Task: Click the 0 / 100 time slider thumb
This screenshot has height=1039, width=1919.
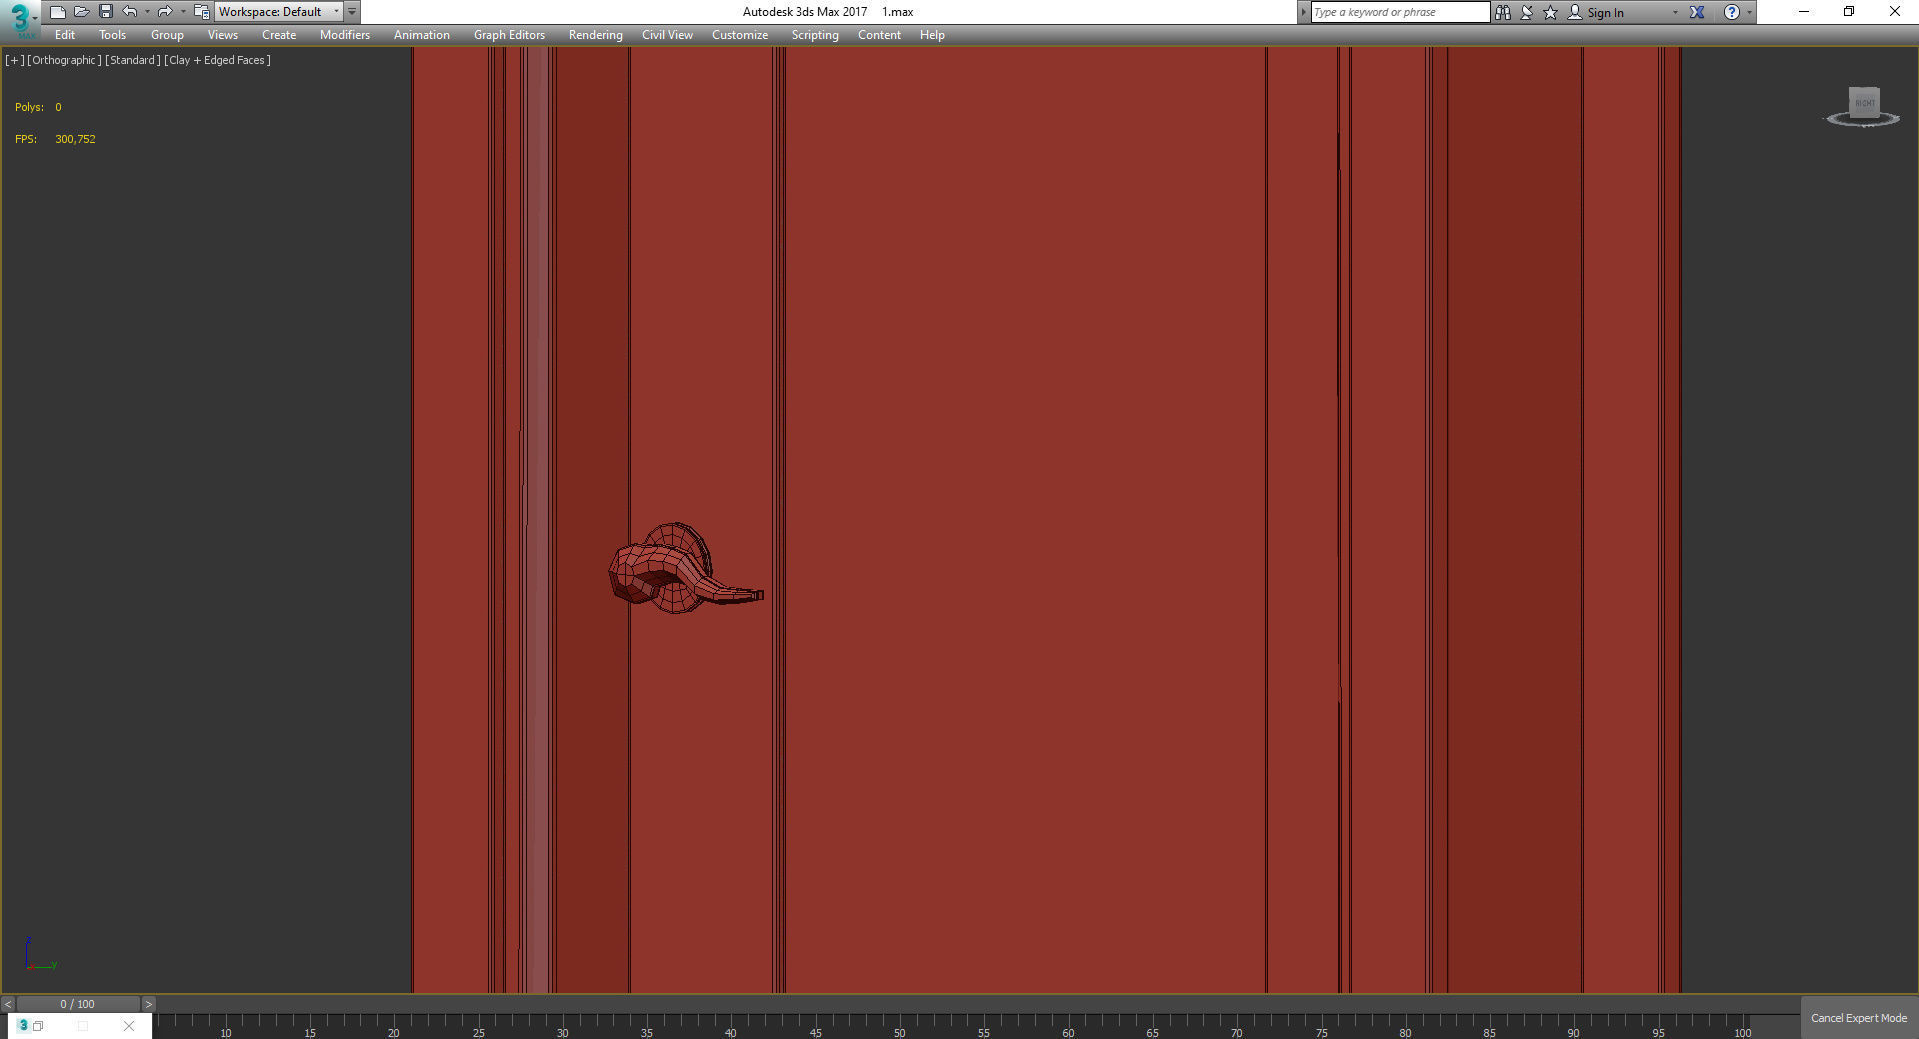Action: click(x=78, y=1004)
